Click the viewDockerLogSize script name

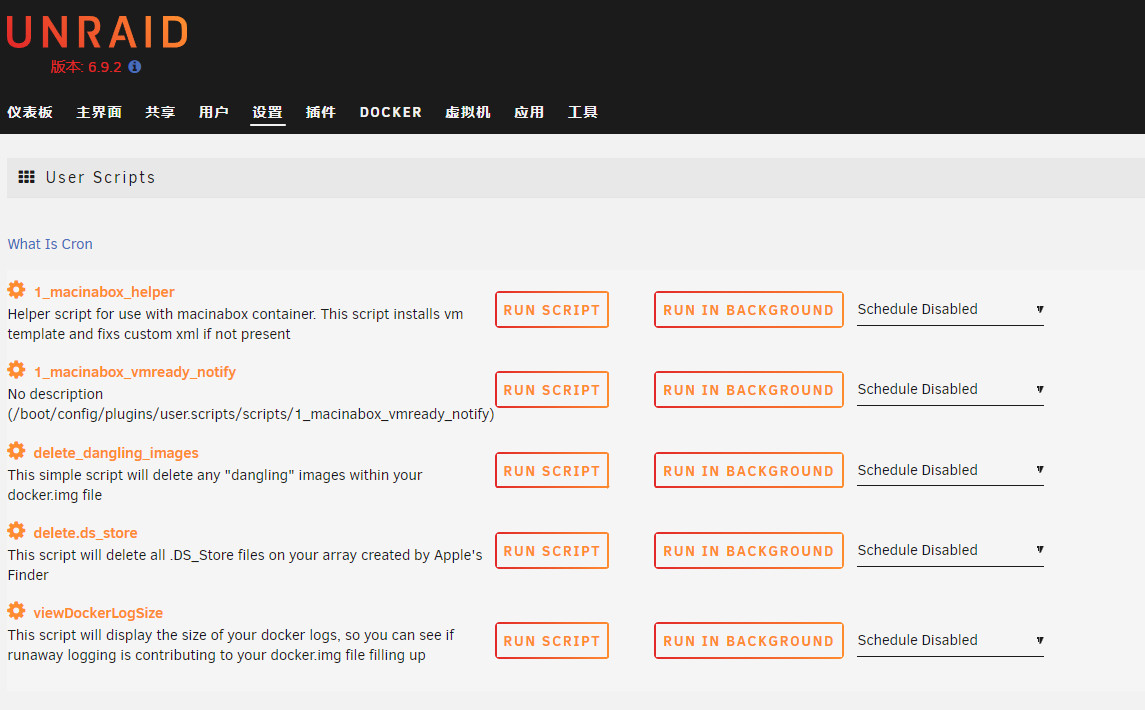click(99, 613)
